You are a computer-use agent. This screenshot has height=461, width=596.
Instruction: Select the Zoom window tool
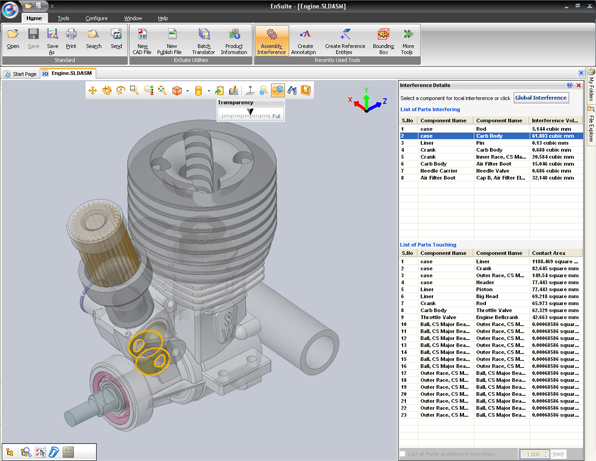(134, 90)
